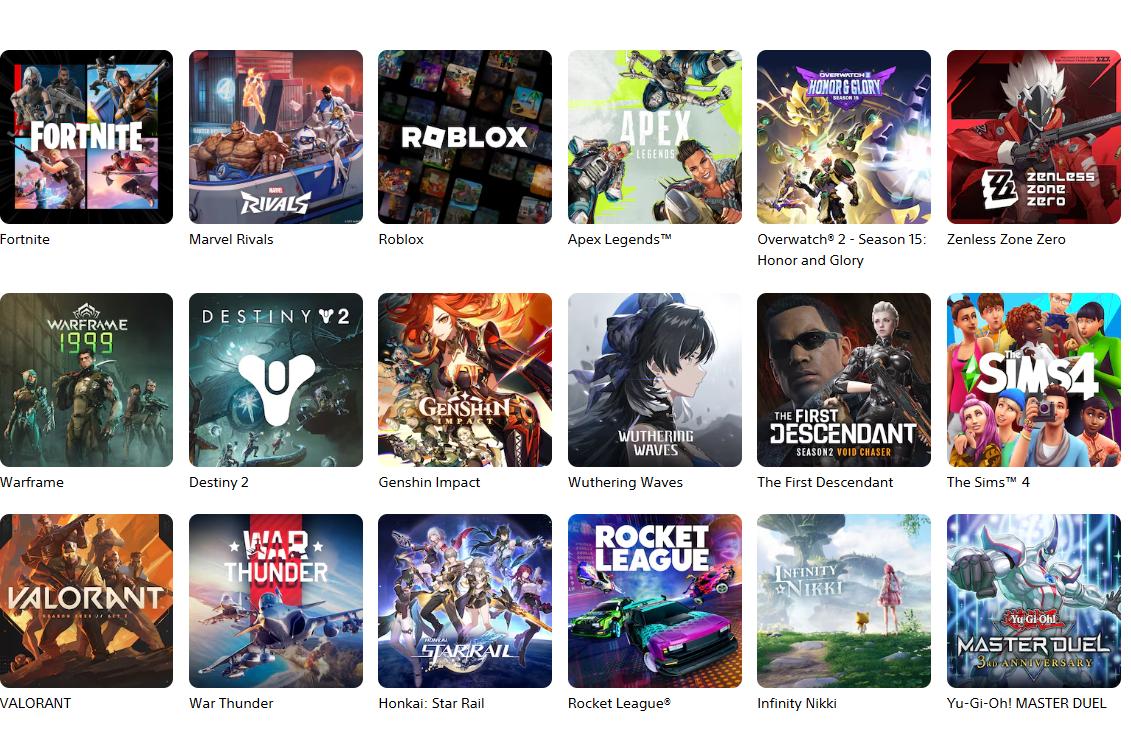Select the War Thunder cover image
Screen dimensions: 1131x733
[x=276, y=601]
